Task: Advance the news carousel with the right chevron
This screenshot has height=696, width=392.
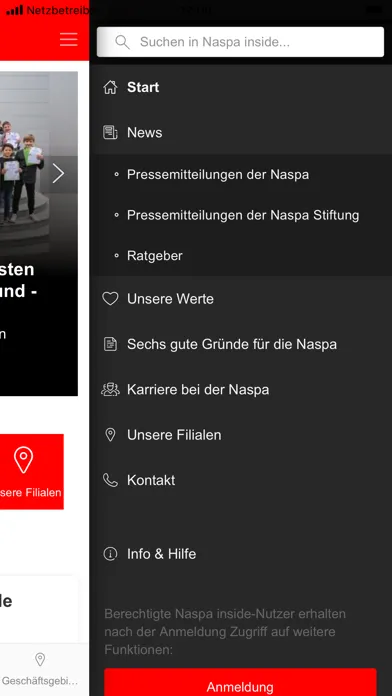Action: (58, 174)
